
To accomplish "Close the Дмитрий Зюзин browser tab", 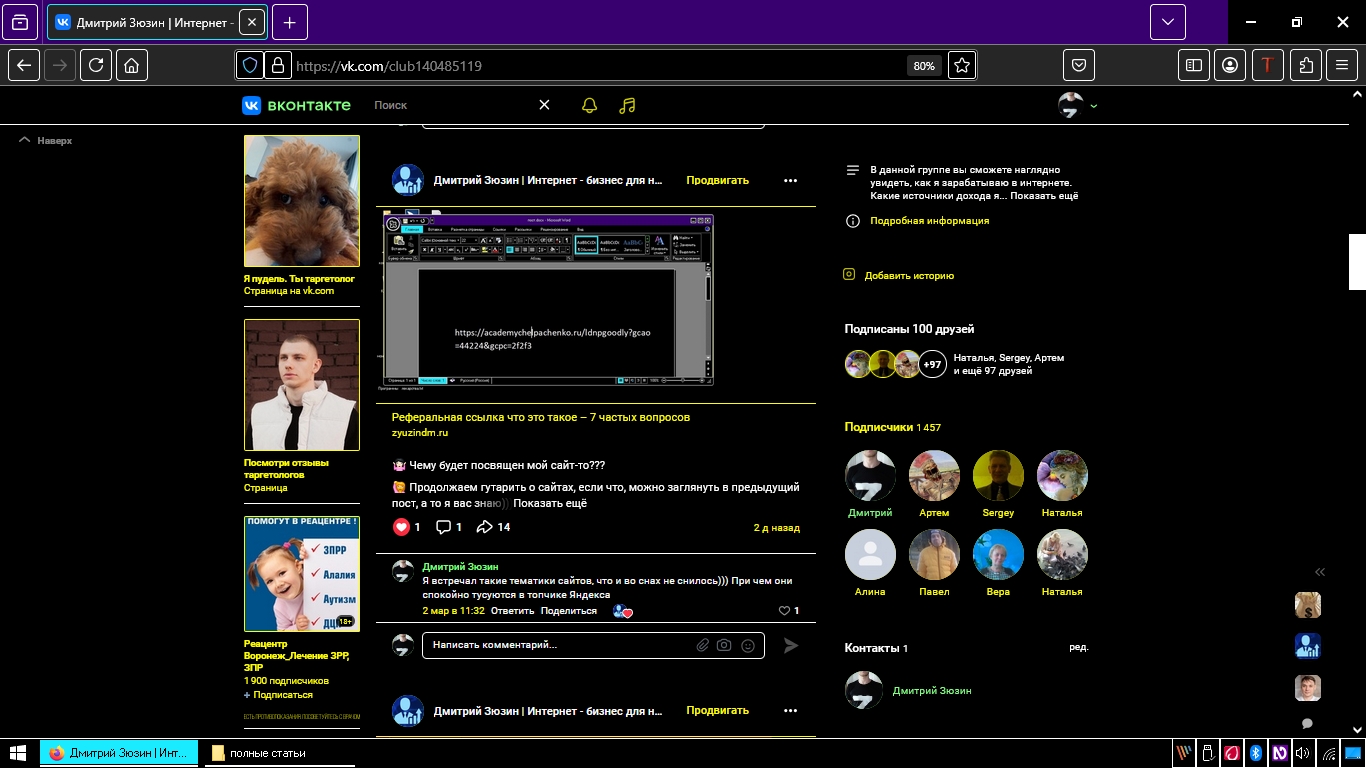I will (250, 22).
